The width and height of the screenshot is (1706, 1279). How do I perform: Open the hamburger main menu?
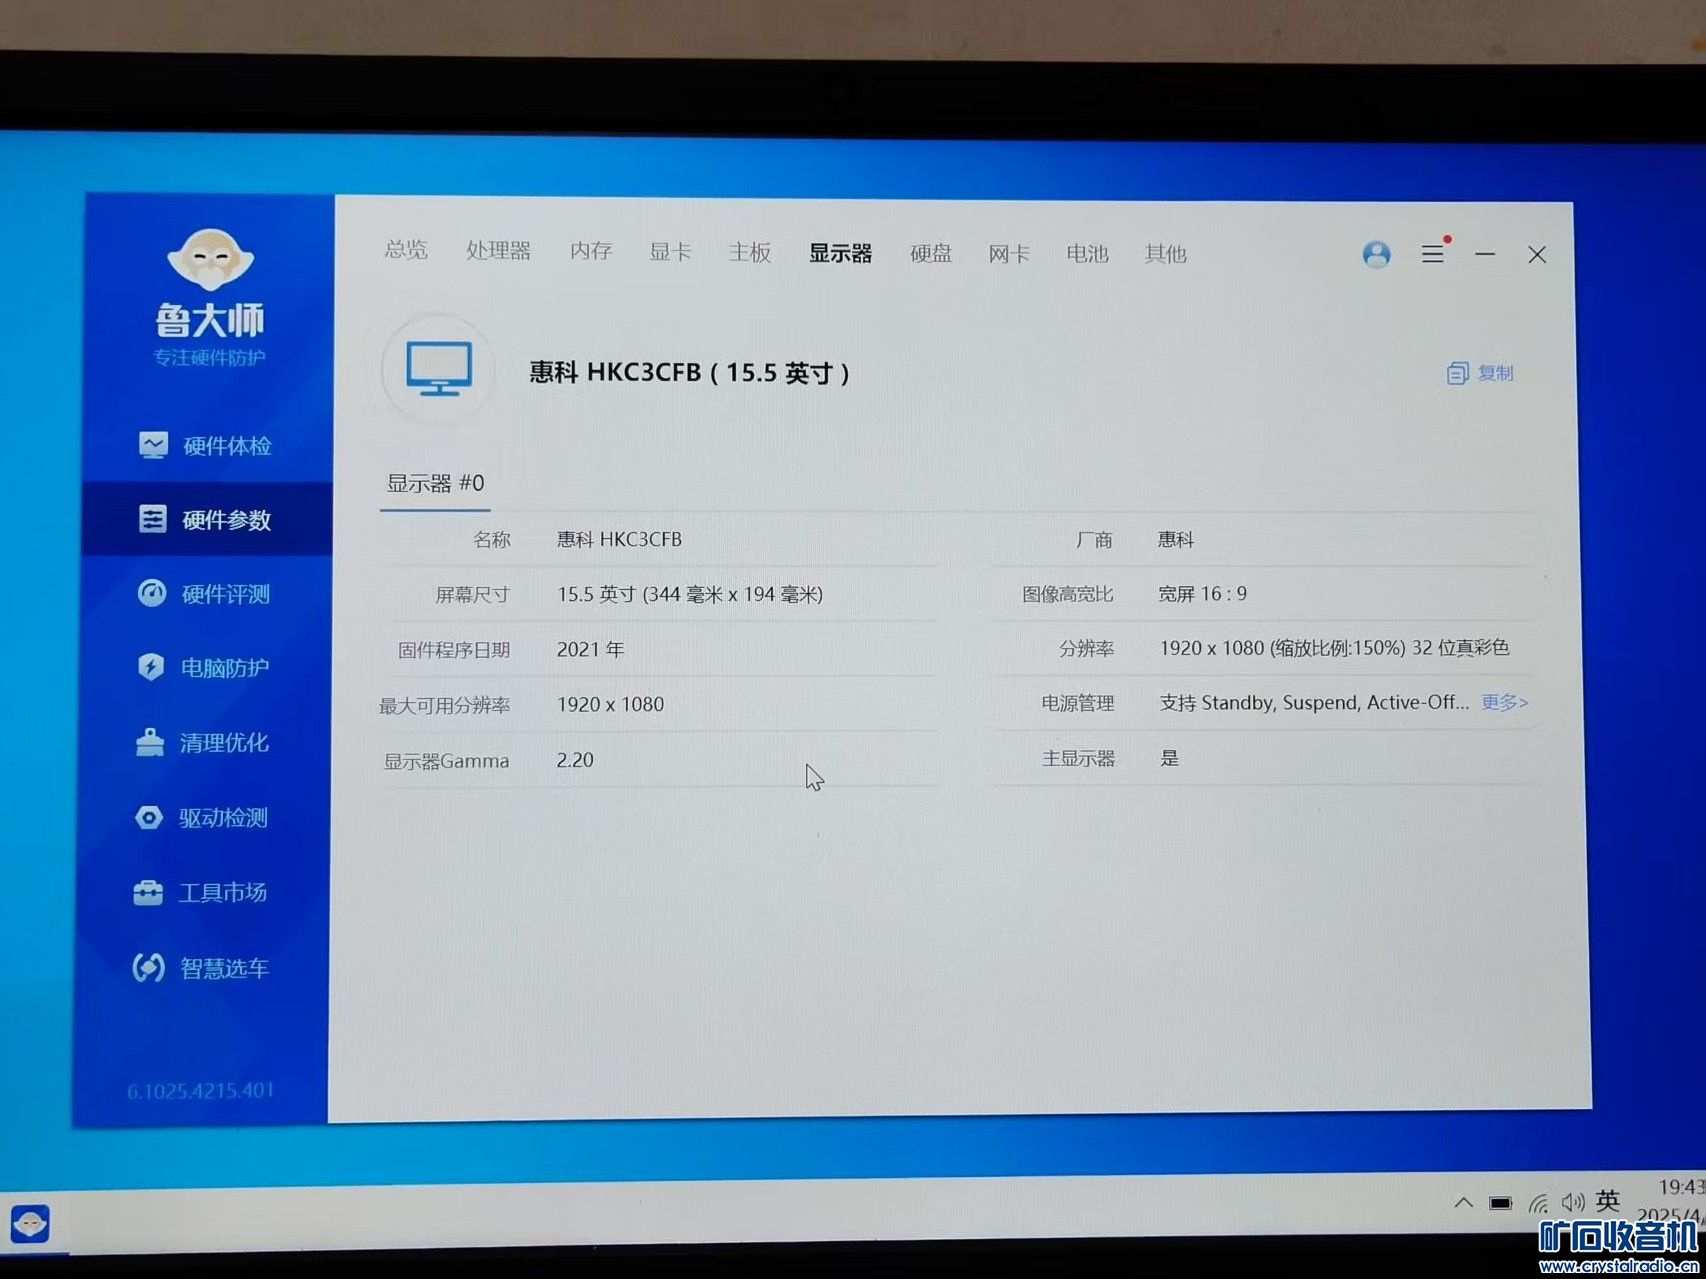(1433, 253)
